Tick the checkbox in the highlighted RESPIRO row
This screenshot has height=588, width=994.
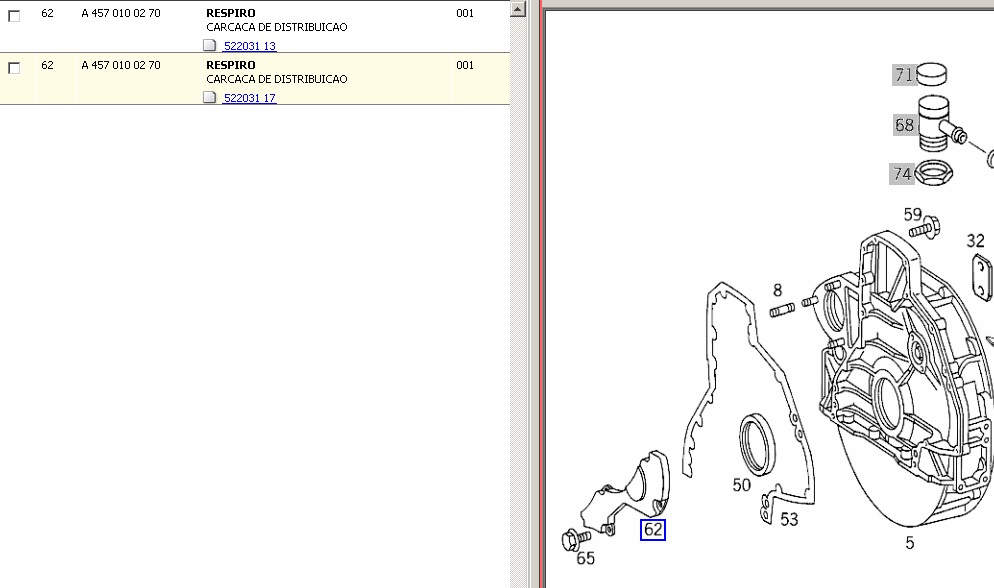point(14,68)
